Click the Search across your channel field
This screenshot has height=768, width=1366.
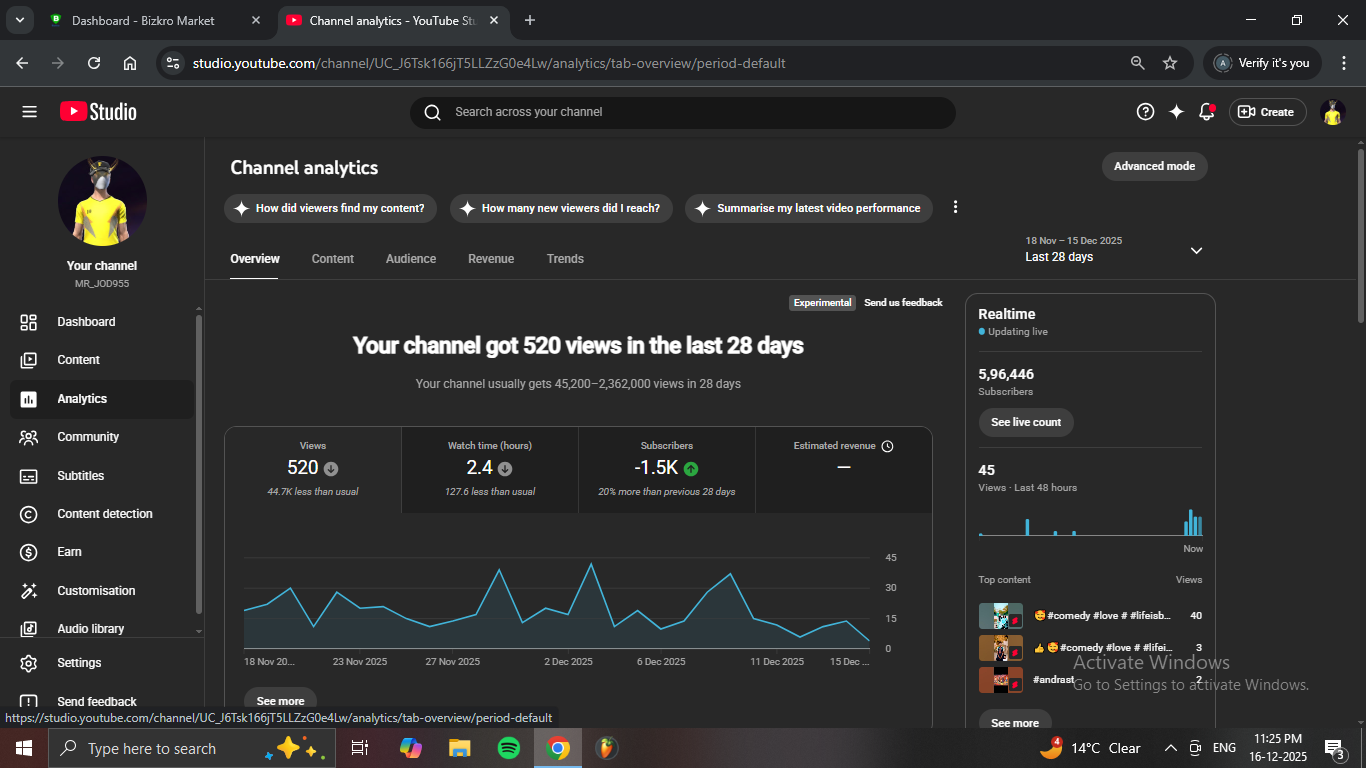[682, 112]
